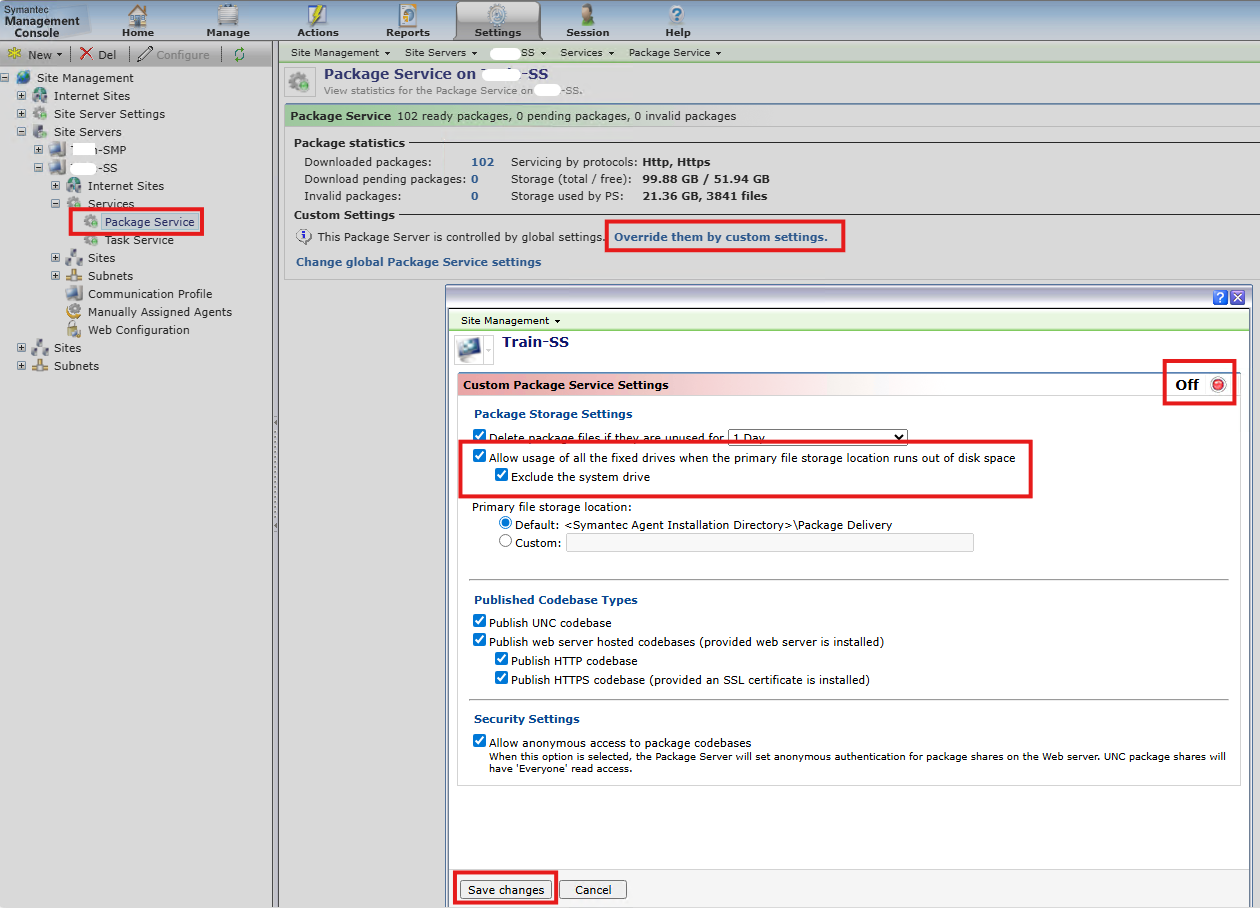
Task: Collapse the Site Servers node
Action: 22,132
